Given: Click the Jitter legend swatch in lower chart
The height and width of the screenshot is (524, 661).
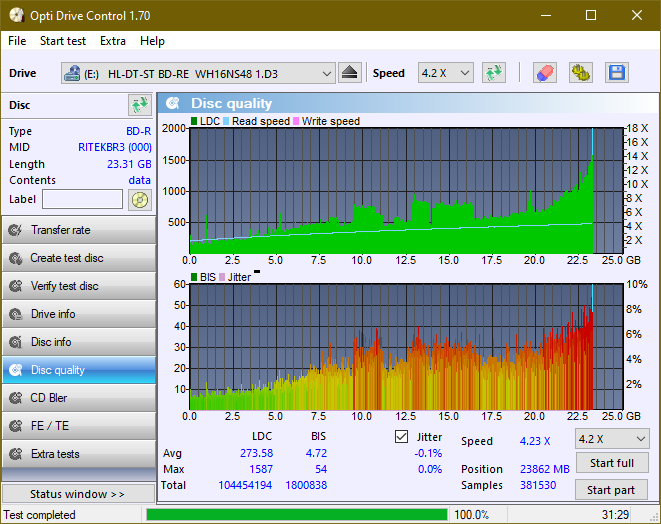Looking at the screenshot, I should pos(222,277).
